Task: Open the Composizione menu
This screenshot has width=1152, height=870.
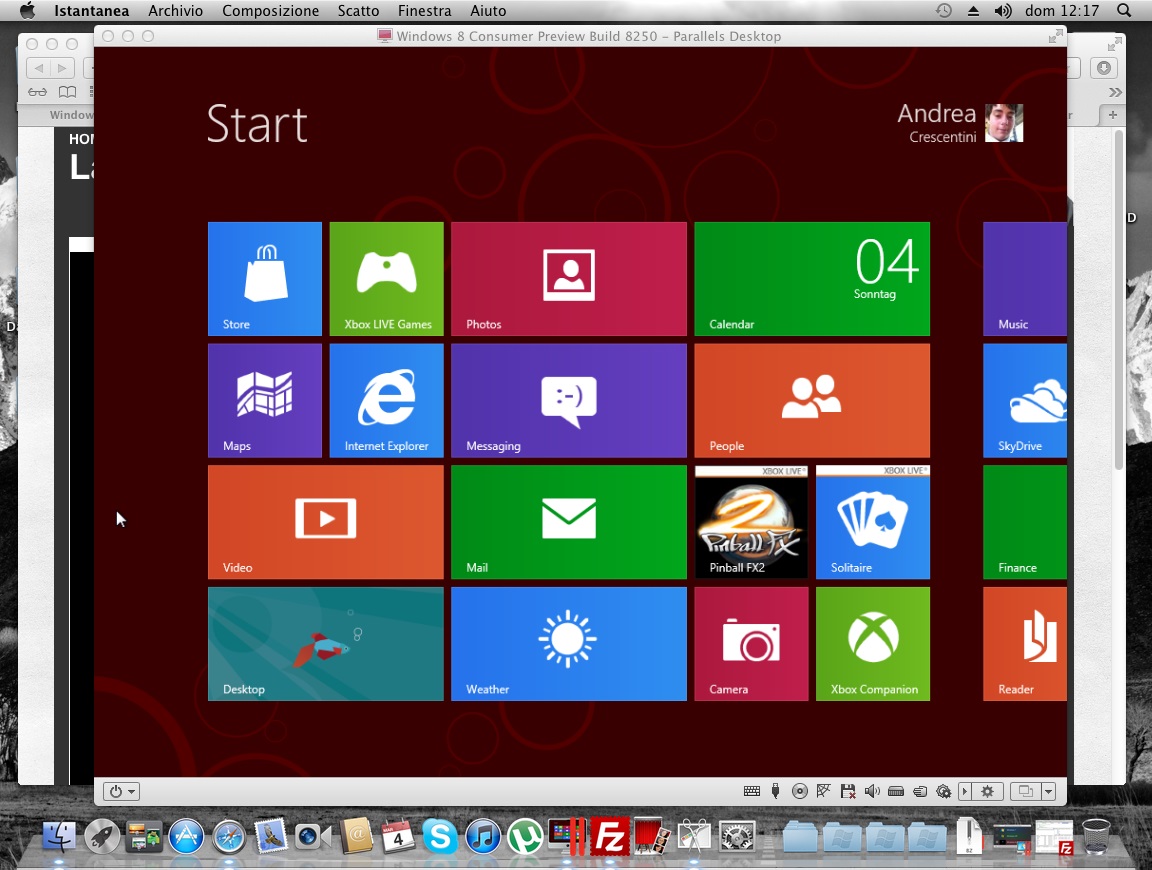Action: tap(270, 10)
